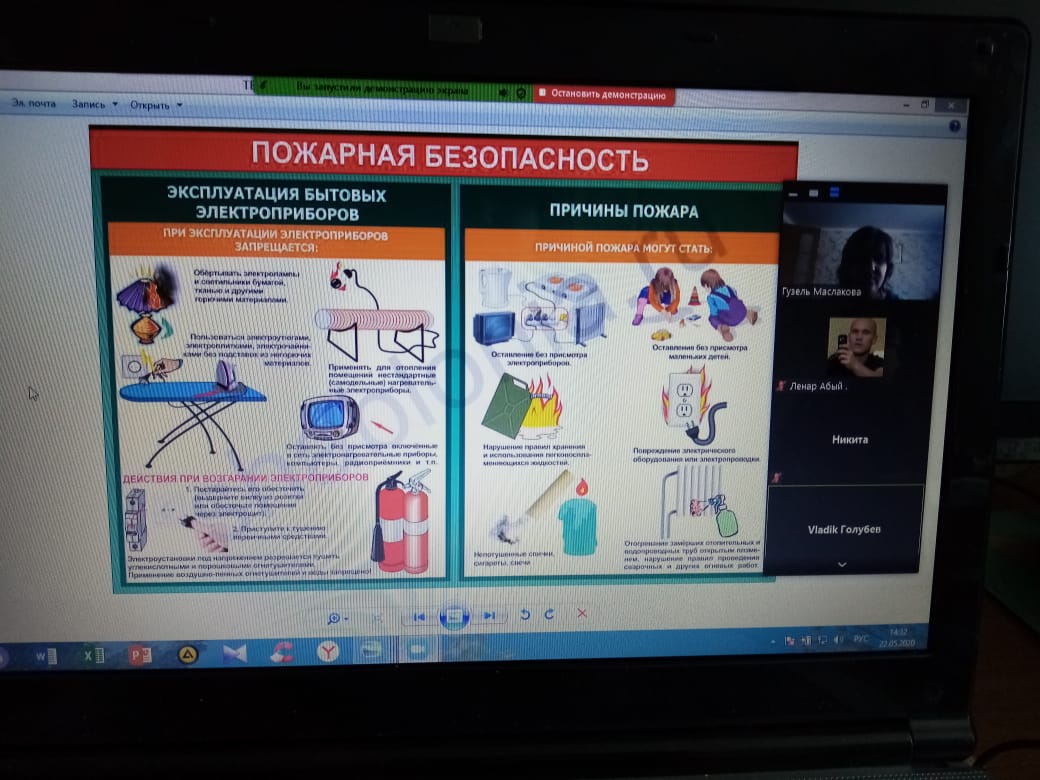Open Yandex Browser from the taskbar
This screenshot has width=1040, height=780.
pyautogui.click(x=328, y=651)
